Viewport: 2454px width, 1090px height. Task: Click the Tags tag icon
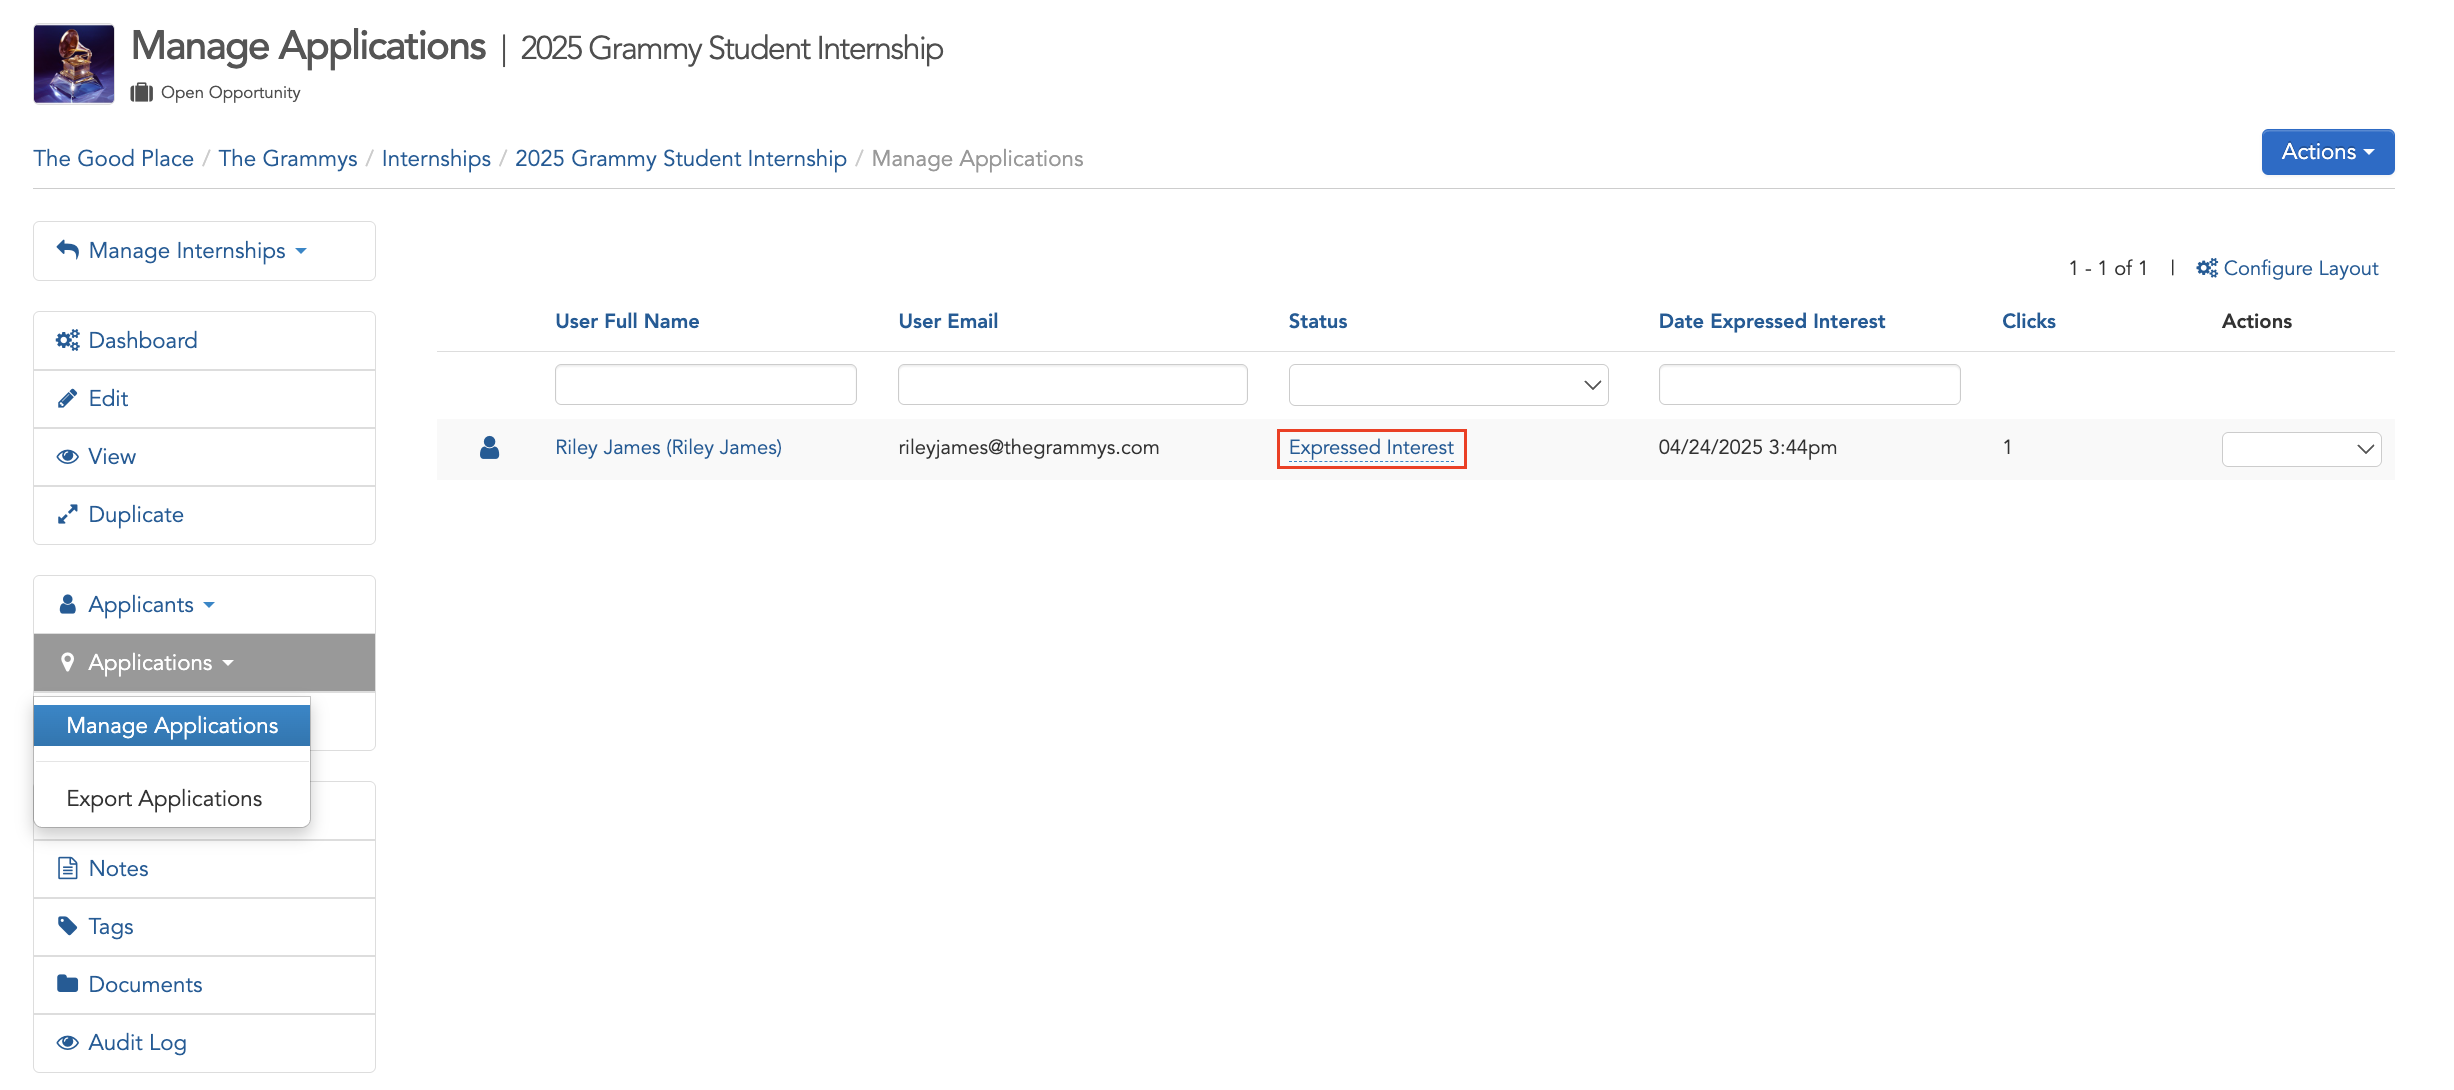67,926
